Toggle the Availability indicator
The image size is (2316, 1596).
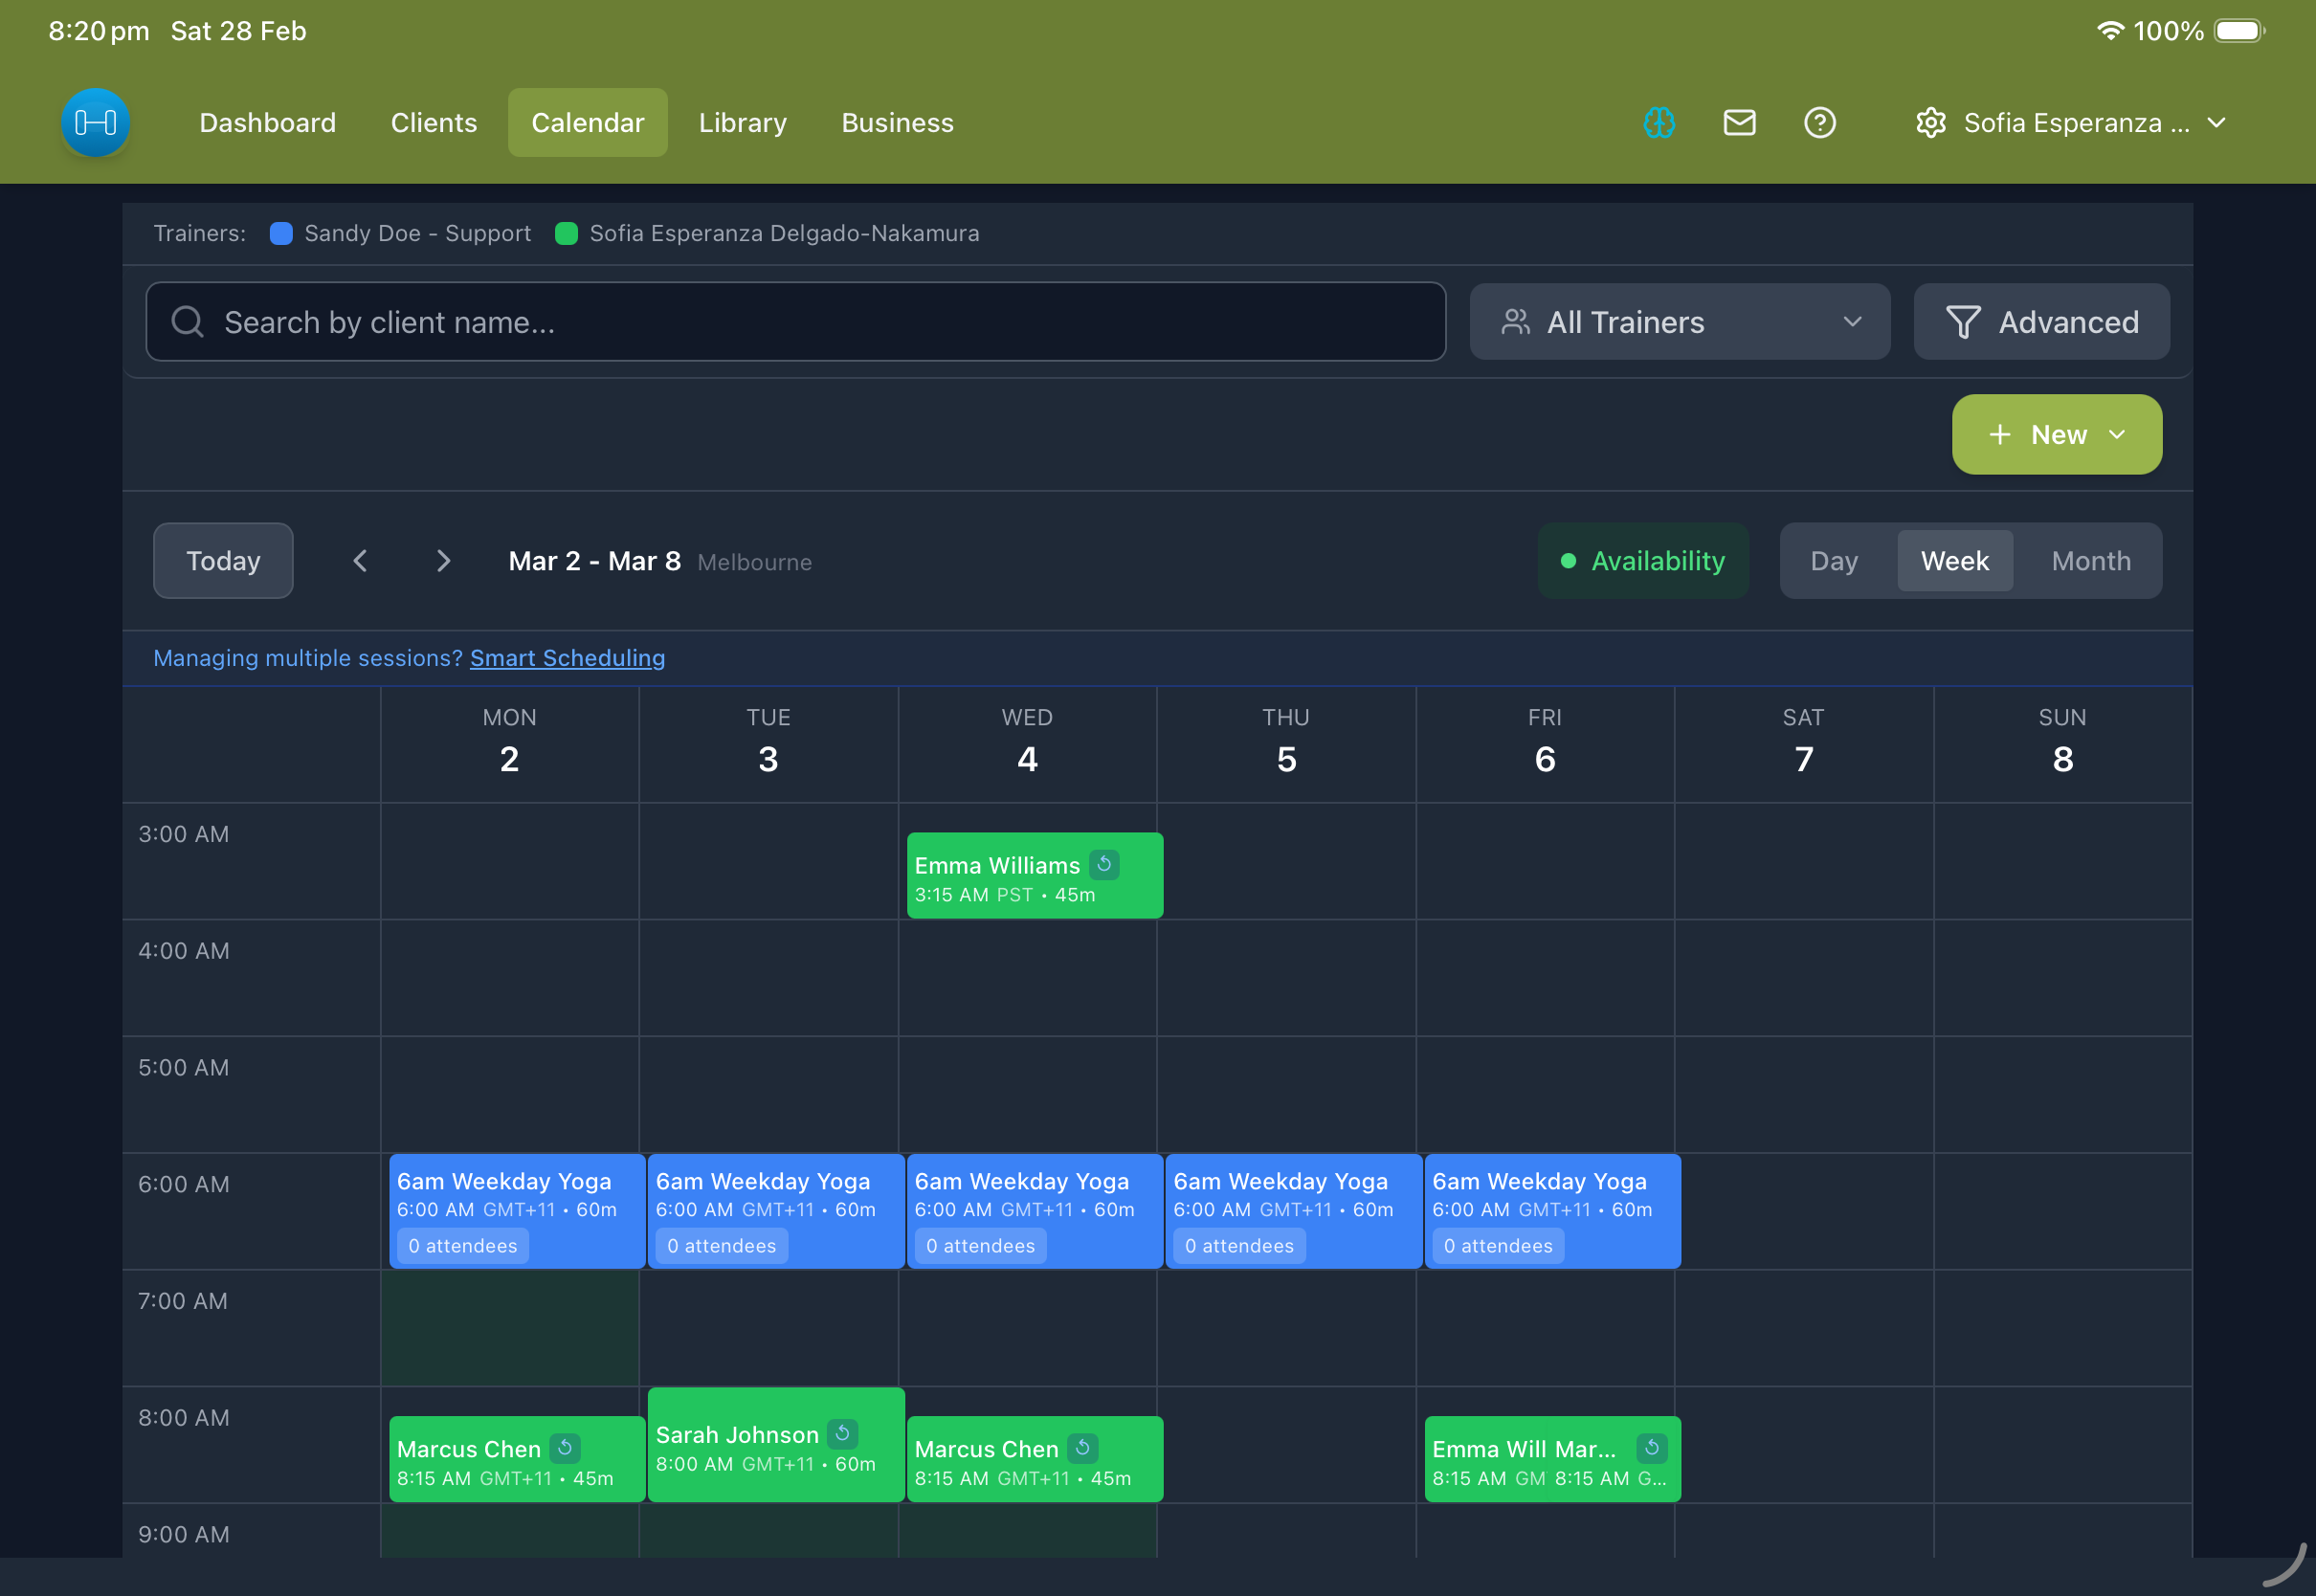(1643, 561)
